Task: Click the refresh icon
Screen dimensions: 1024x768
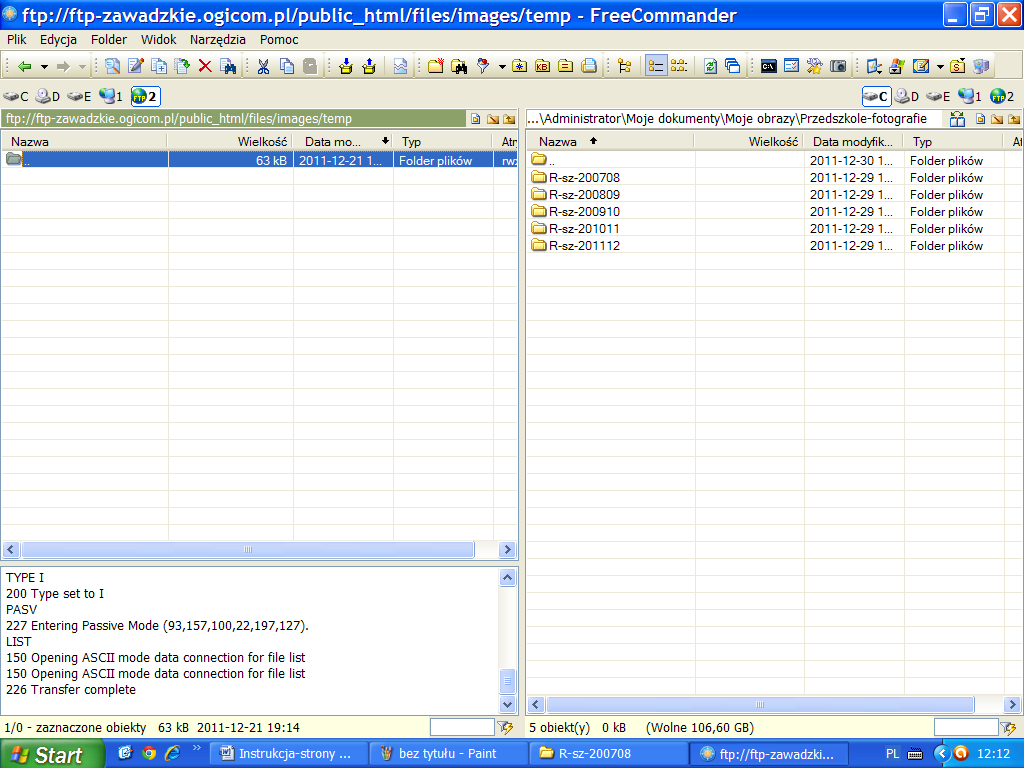Action: click(x=711, y=66)
